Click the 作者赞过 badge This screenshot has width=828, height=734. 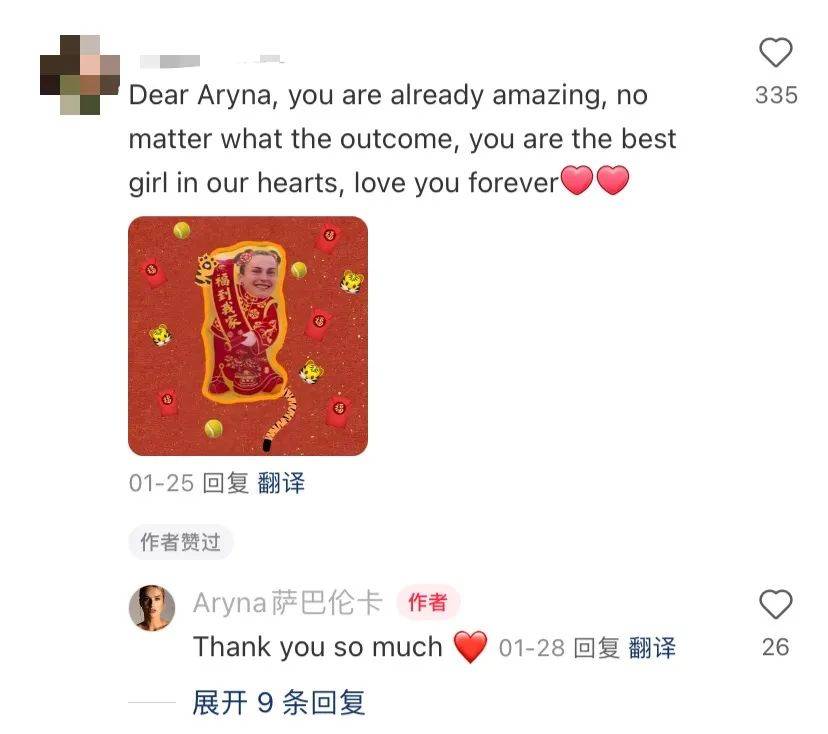pyautogui.click(x=180, y=542)
